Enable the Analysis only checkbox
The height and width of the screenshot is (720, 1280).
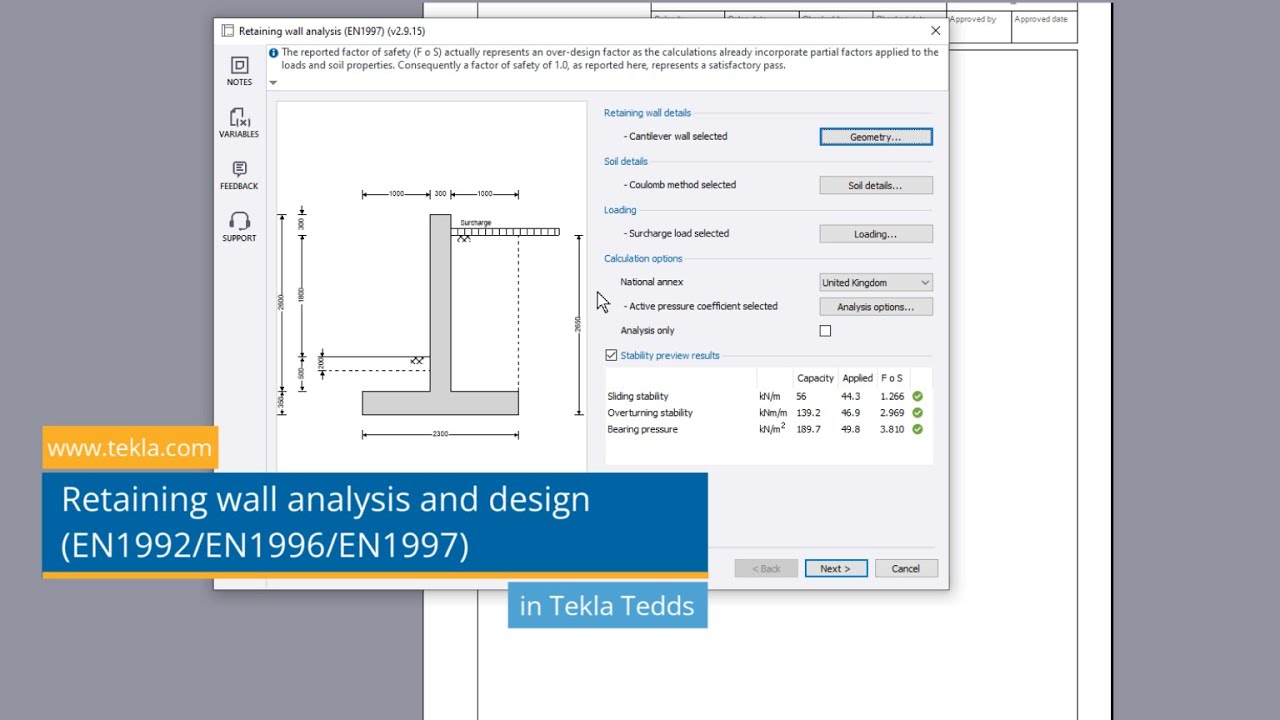[825, 331]
